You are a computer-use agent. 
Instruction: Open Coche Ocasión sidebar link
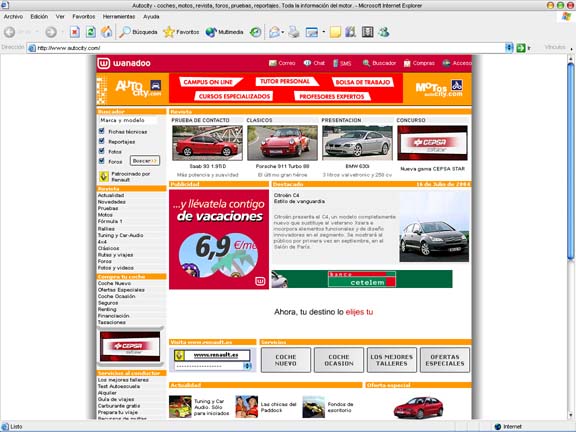coord(116,296)
